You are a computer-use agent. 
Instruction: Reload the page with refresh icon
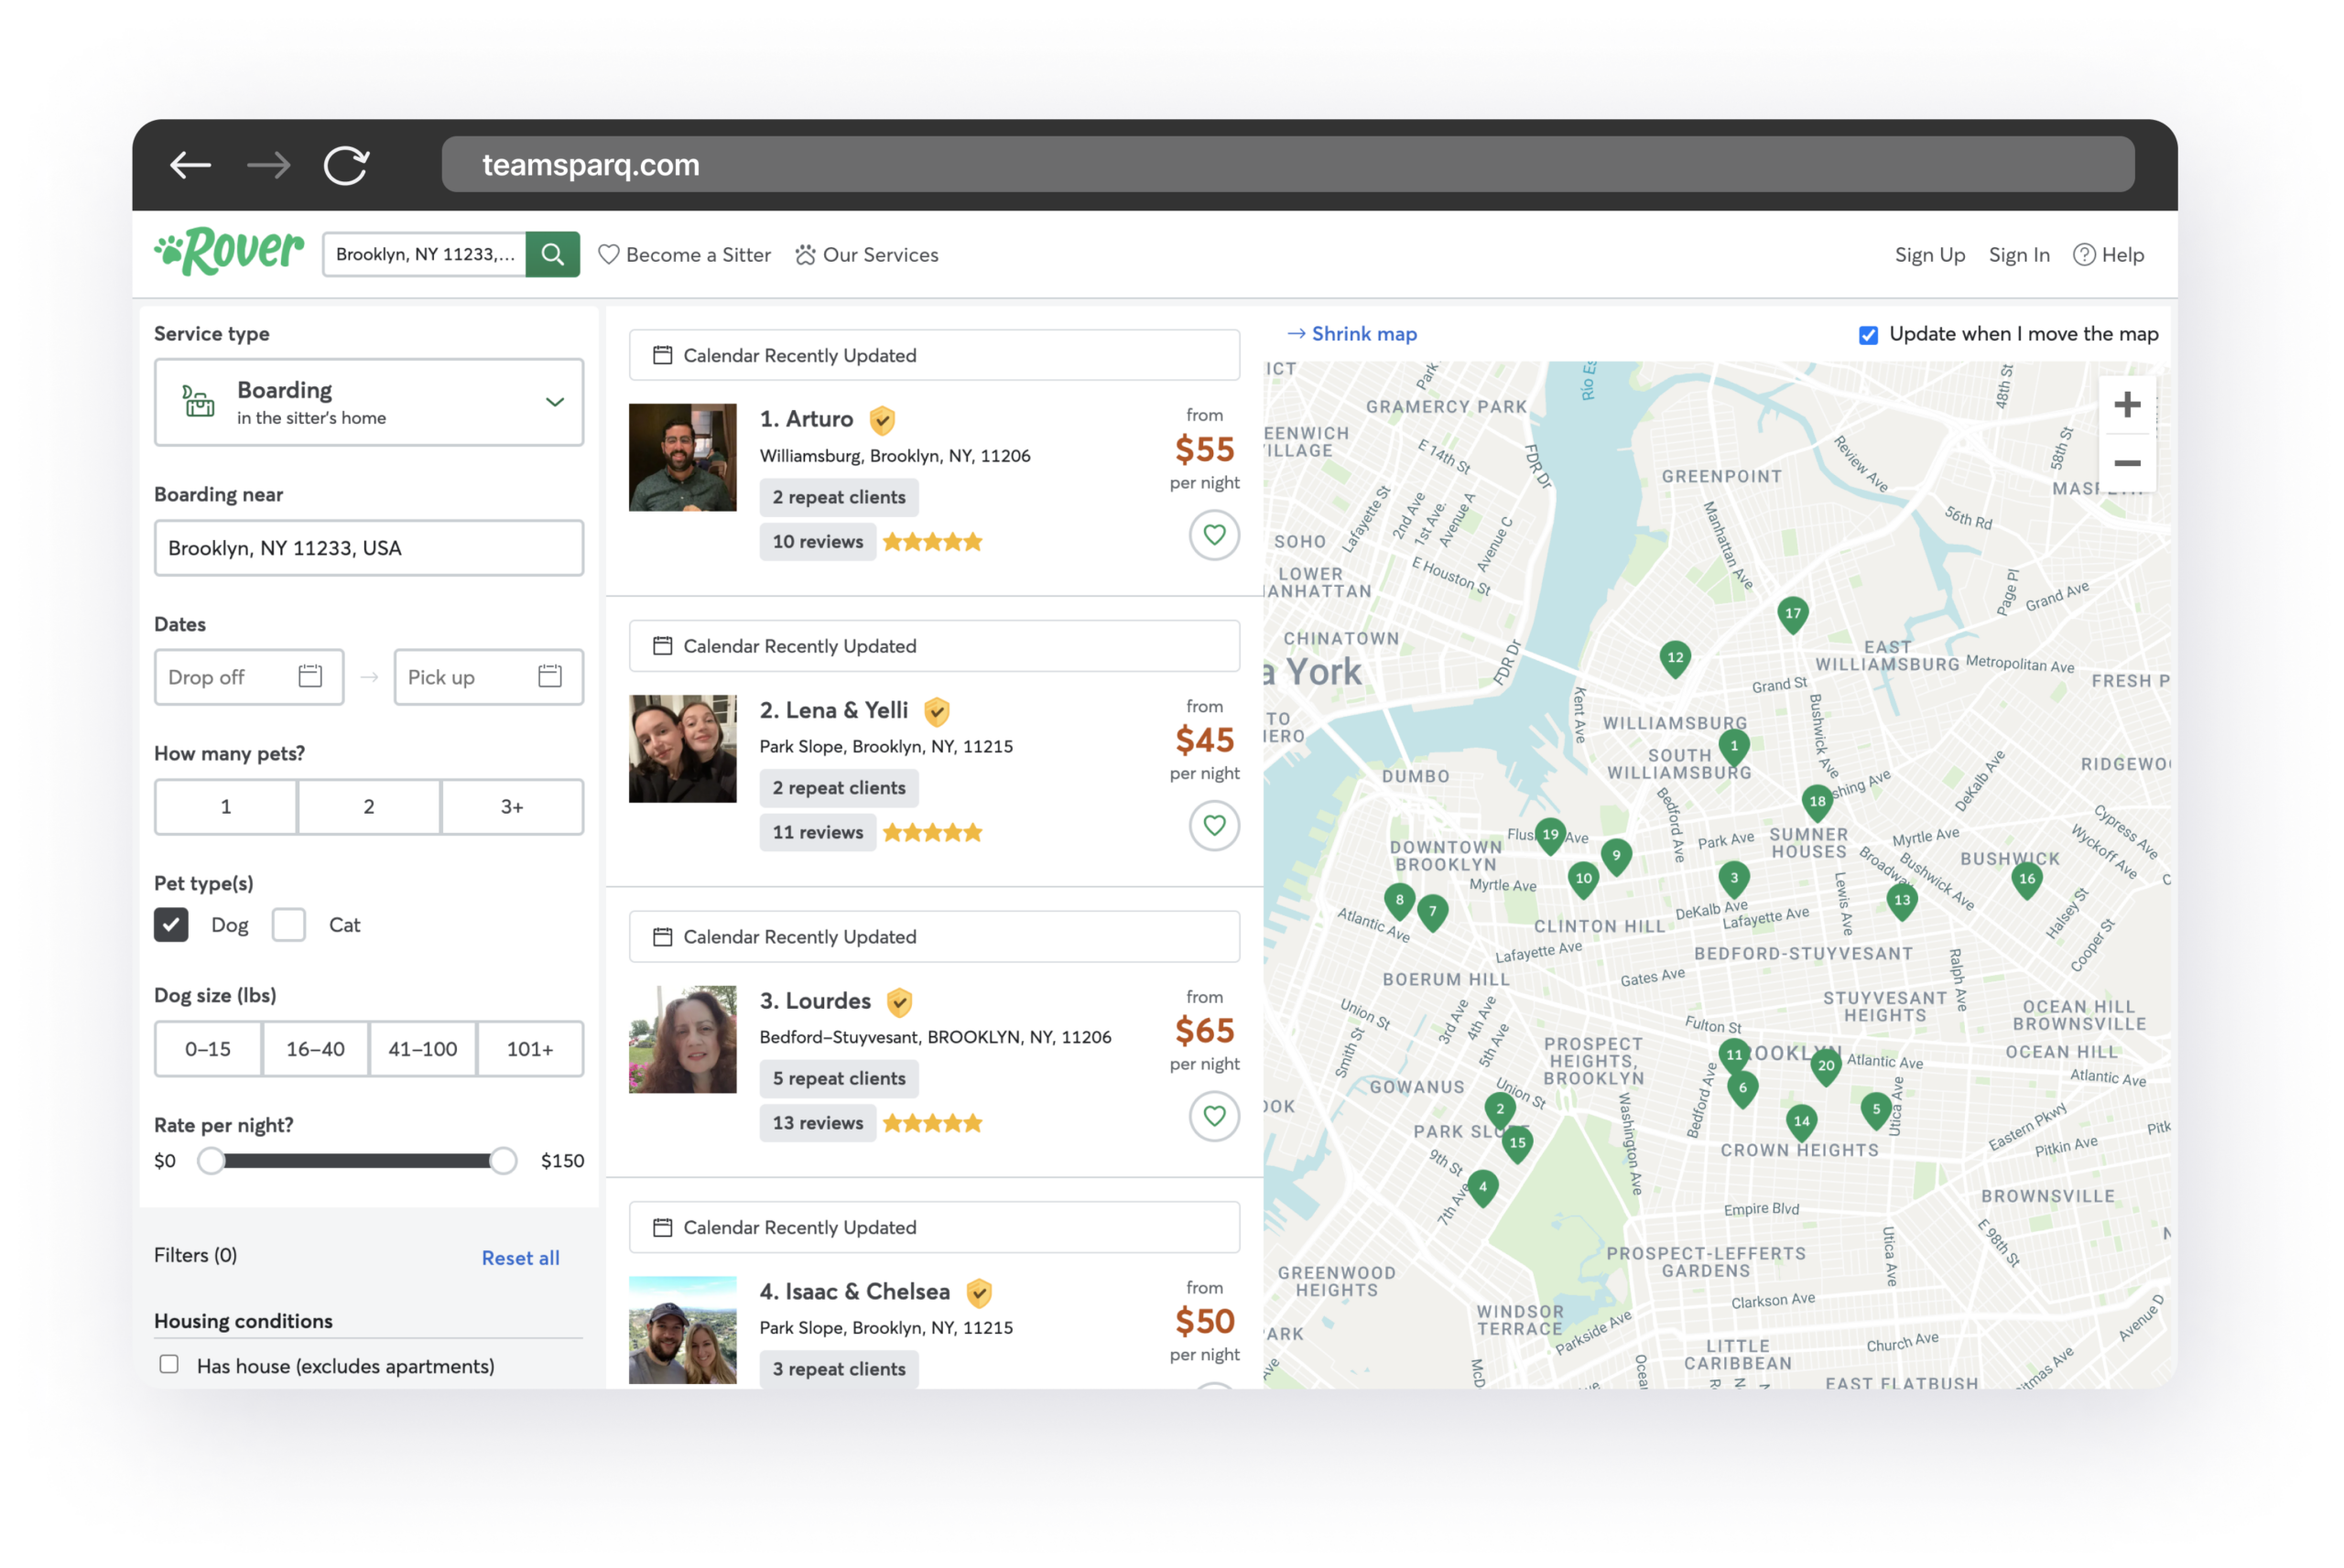(346, 165)
